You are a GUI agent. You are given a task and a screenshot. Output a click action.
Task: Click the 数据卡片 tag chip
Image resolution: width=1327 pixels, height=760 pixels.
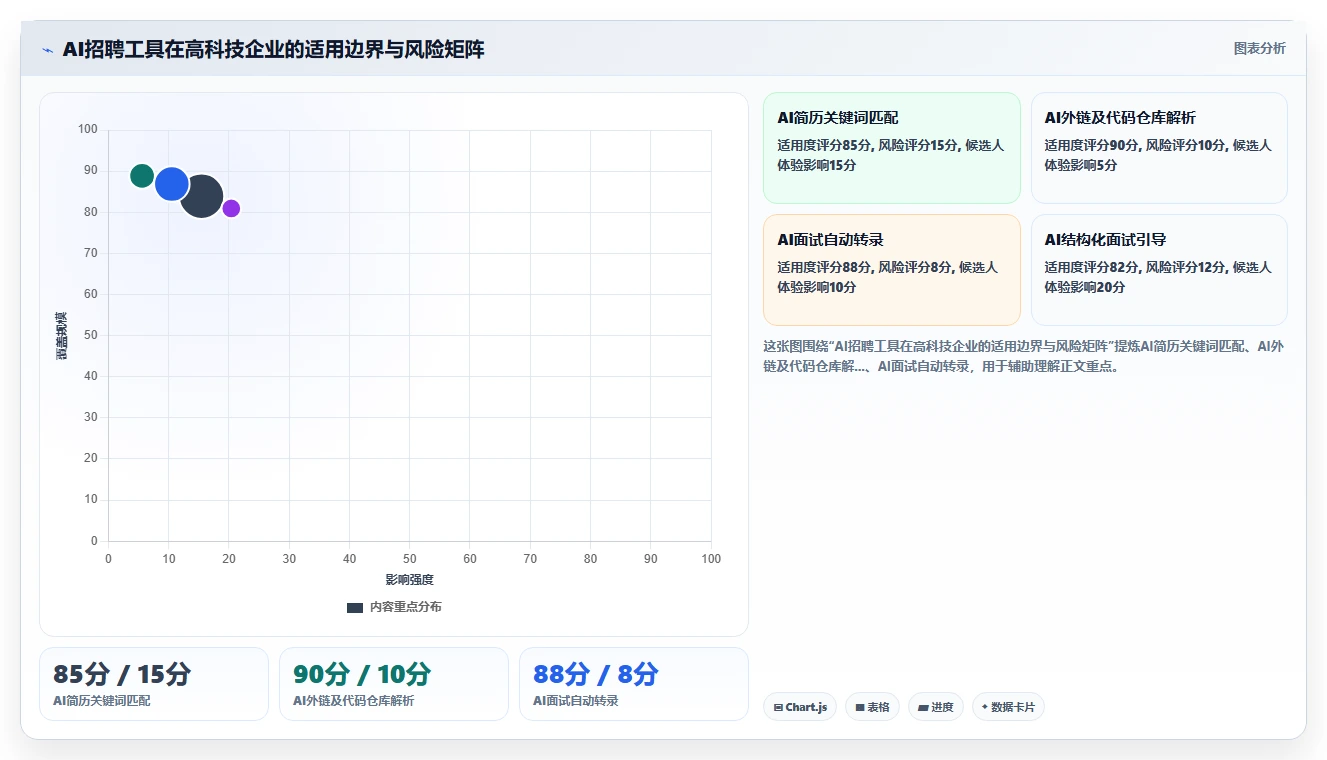click(x=1008, y=707)
